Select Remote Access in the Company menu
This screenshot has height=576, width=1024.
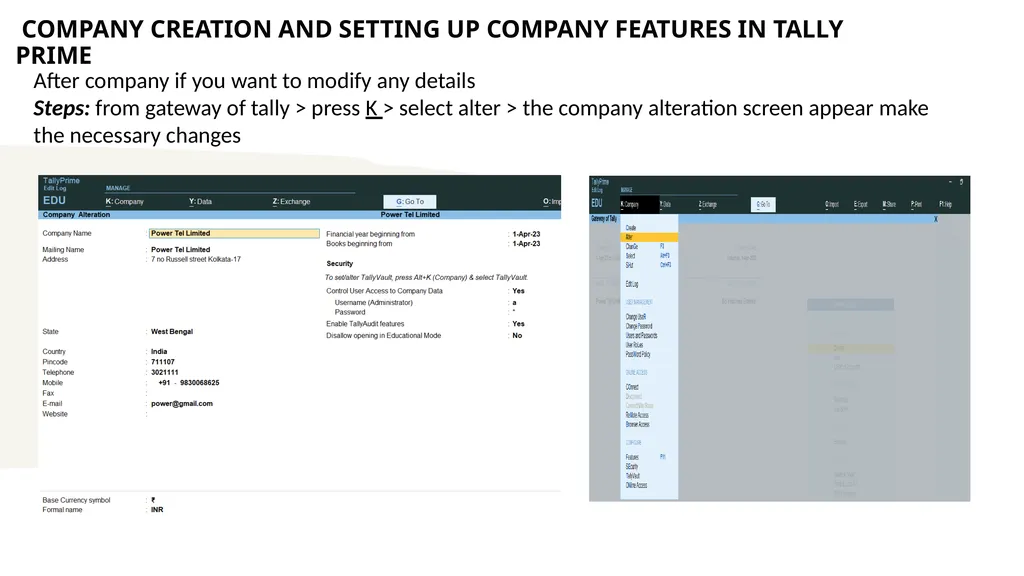tap(637, 415)
